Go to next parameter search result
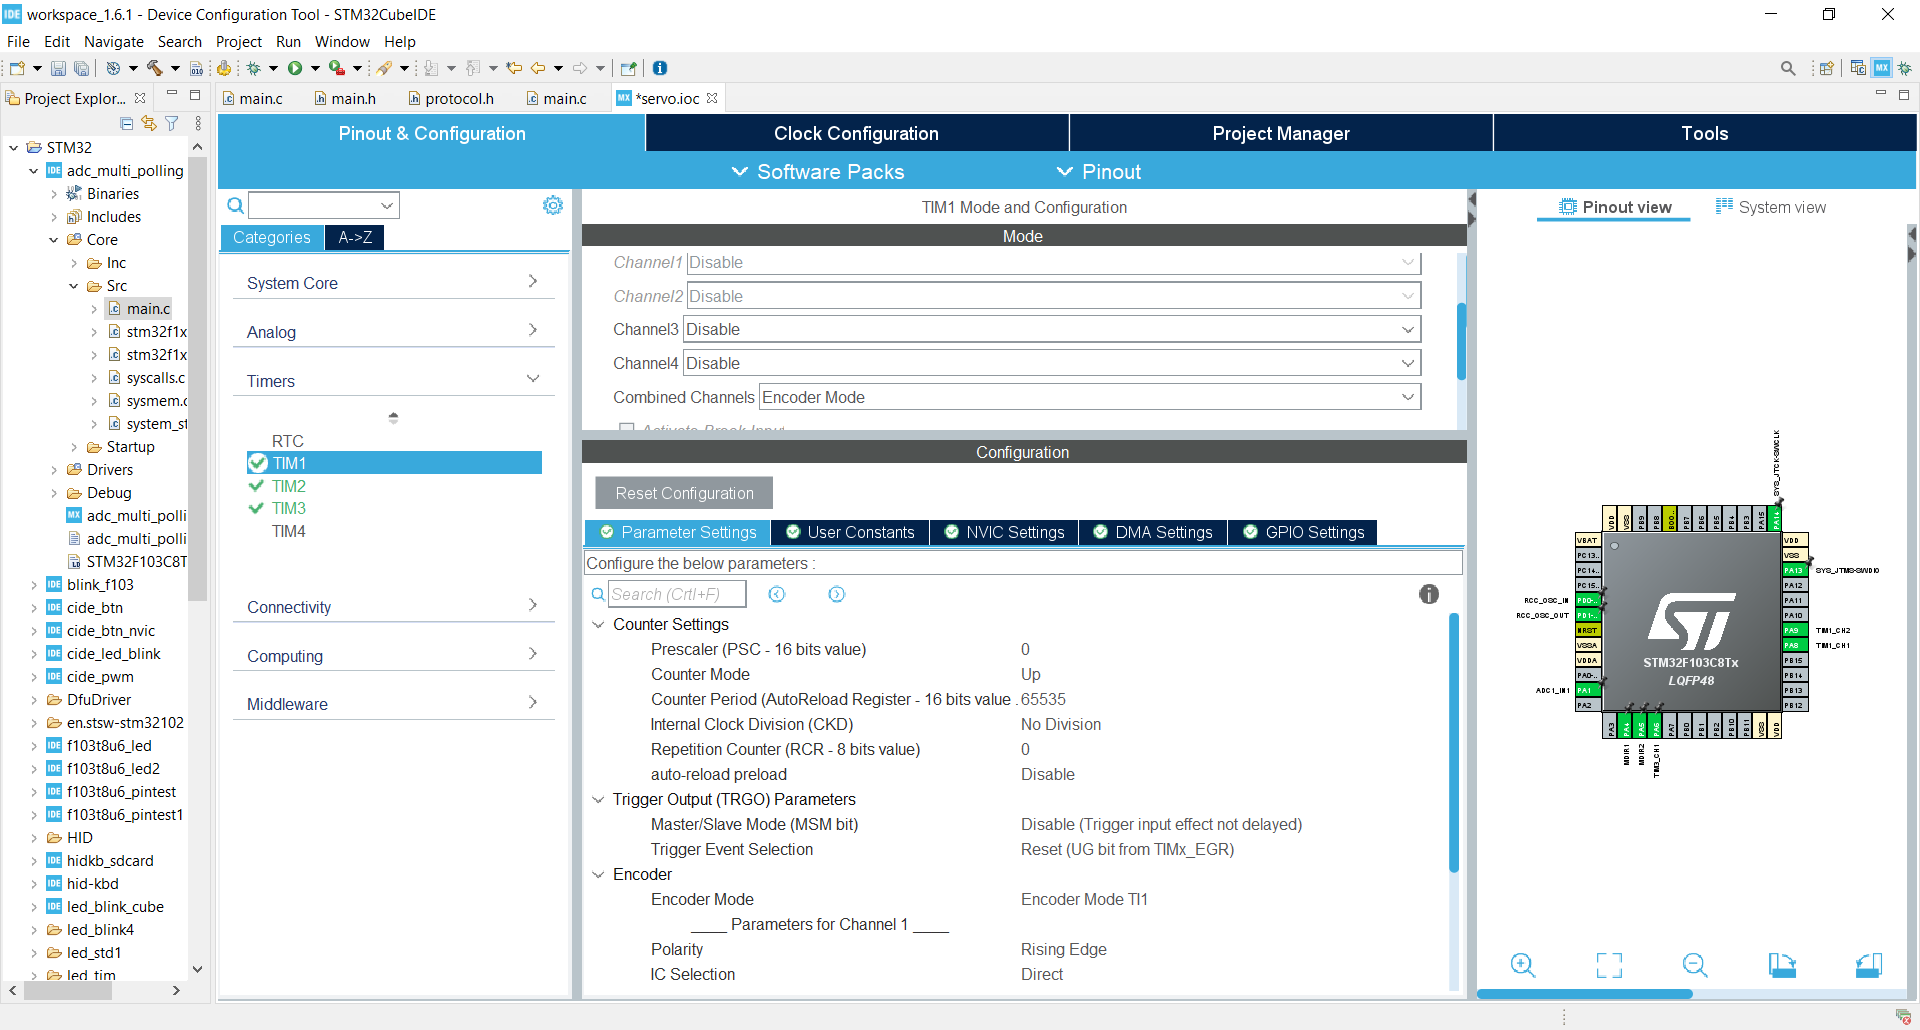 pyautogui.click(x=837, y=594)
